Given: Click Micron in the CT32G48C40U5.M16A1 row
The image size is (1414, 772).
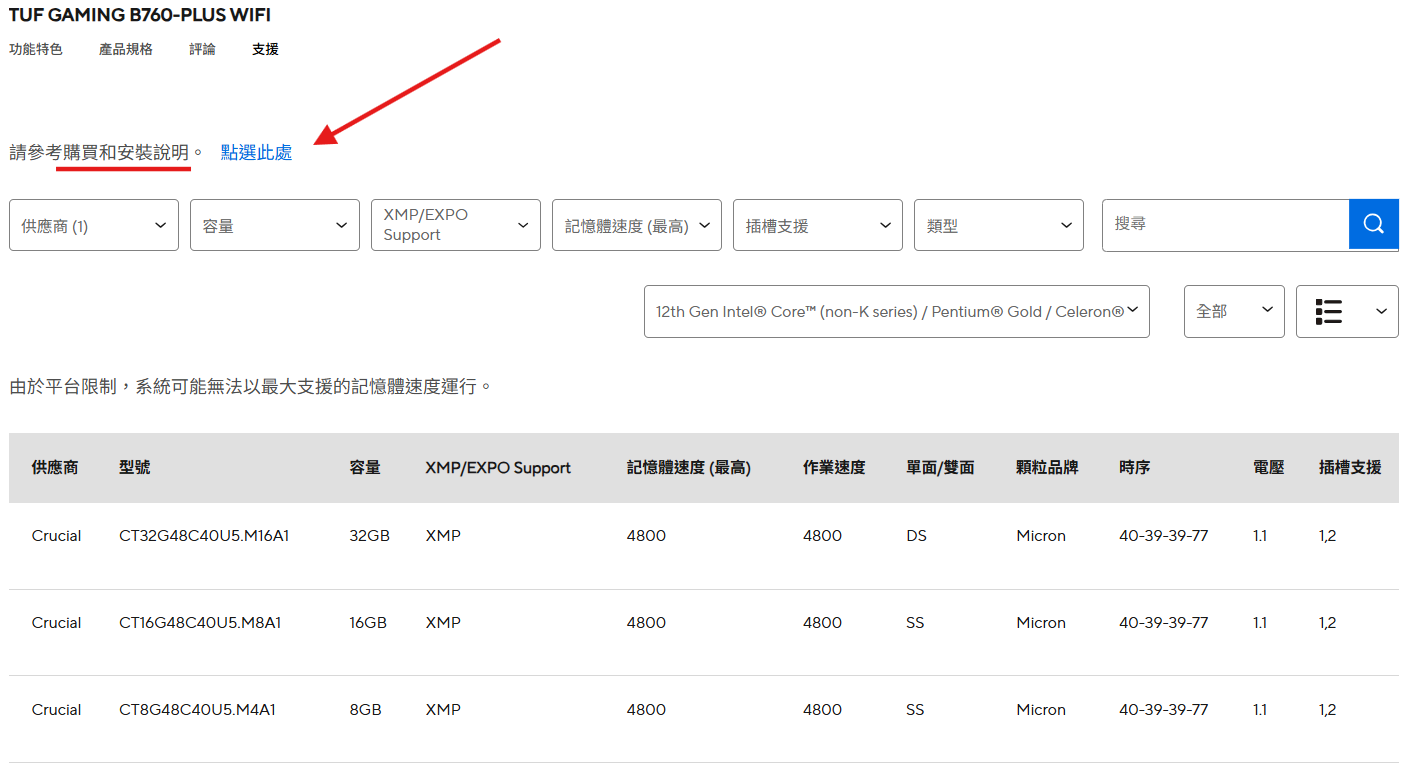Looking at the screenshot, I should point(1041,536).
